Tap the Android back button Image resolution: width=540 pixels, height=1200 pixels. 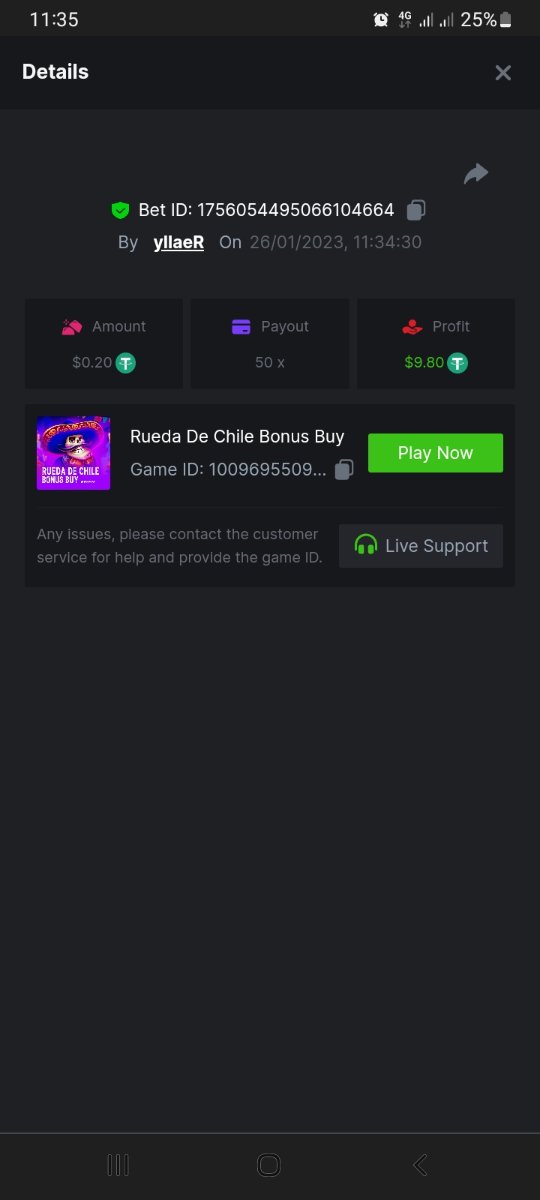[421, 1165]
